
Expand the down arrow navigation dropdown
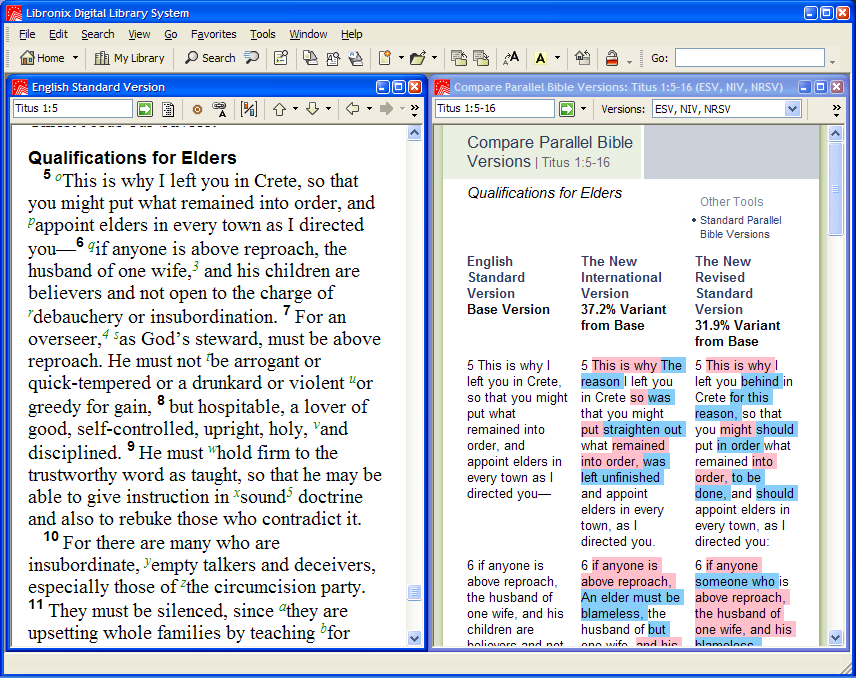pyautogui.click(x=328, y=109)
